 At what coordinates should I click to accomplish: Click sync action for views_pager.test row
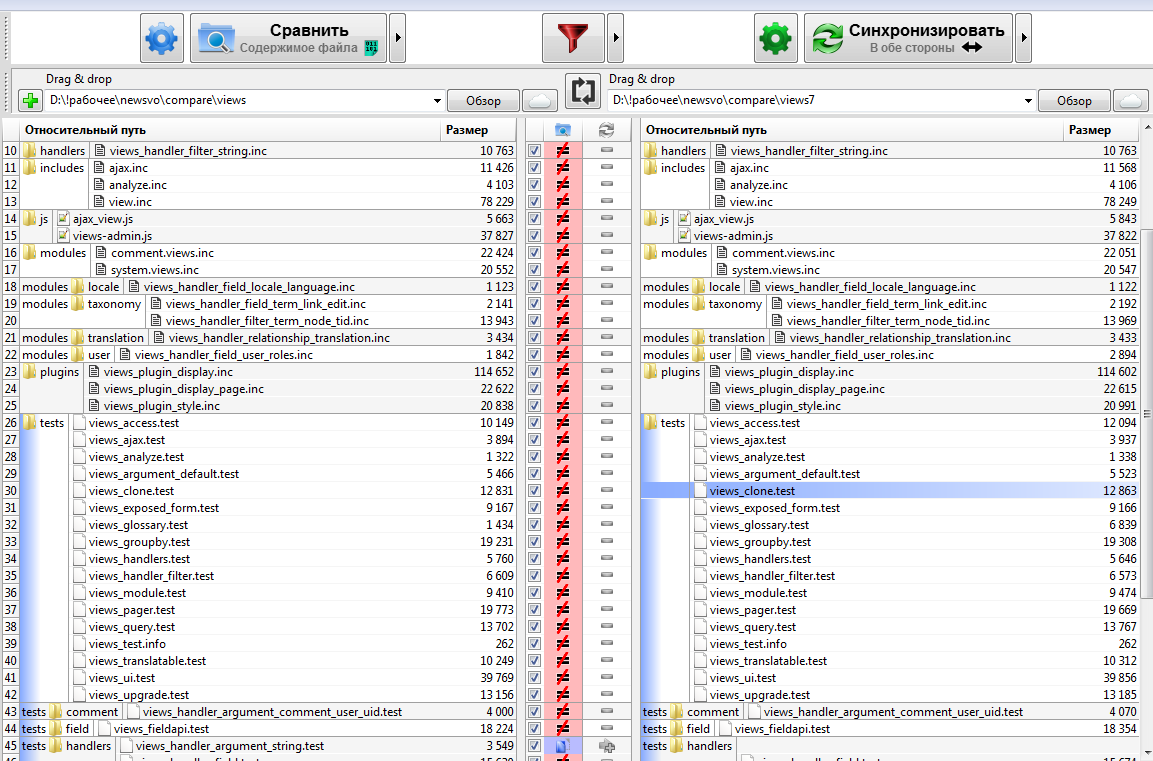(x=607, y=610)
